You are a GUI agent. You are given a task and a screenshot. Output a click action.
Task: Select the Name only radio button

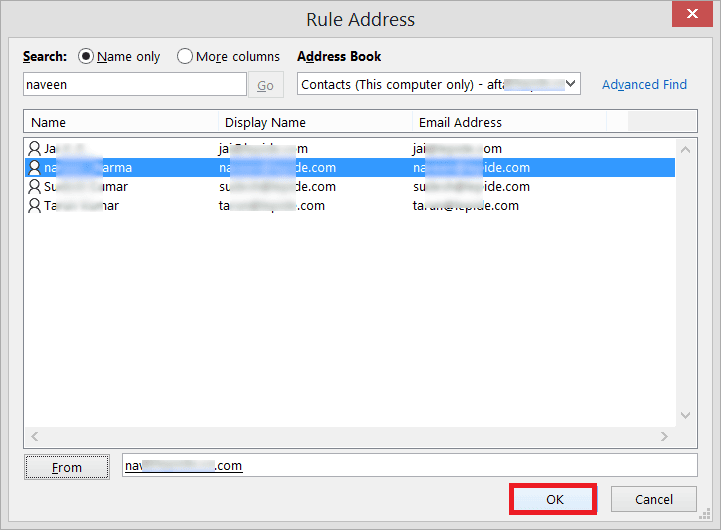coord(86,57)
